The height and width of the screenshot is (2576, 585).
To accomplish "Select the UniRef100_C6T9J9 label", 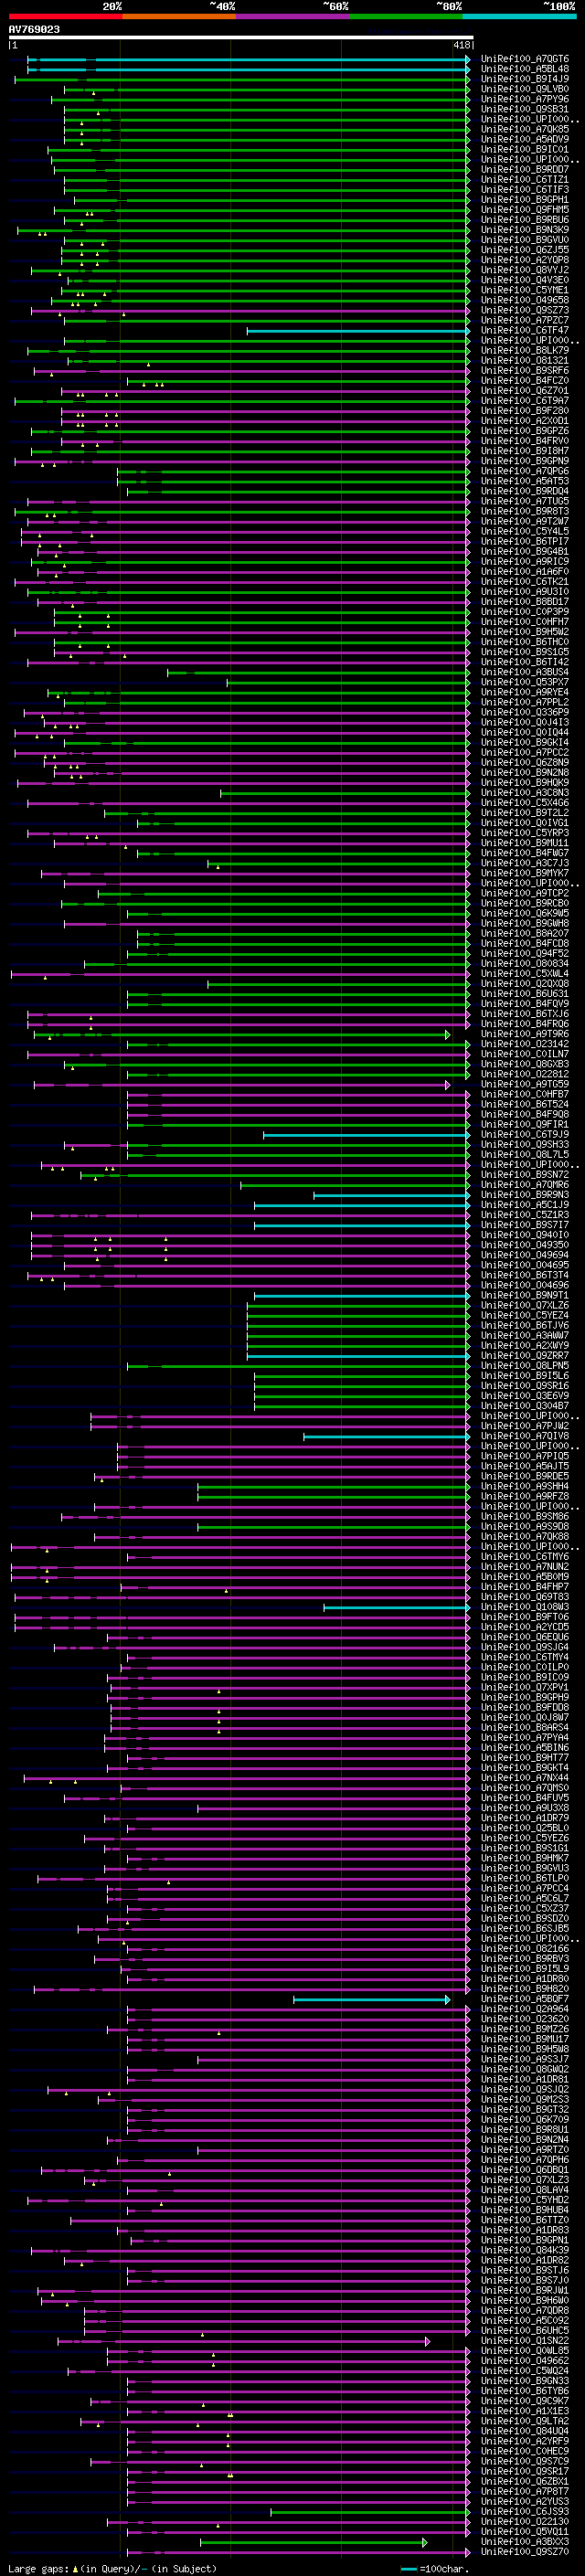I will point(525,1135).
